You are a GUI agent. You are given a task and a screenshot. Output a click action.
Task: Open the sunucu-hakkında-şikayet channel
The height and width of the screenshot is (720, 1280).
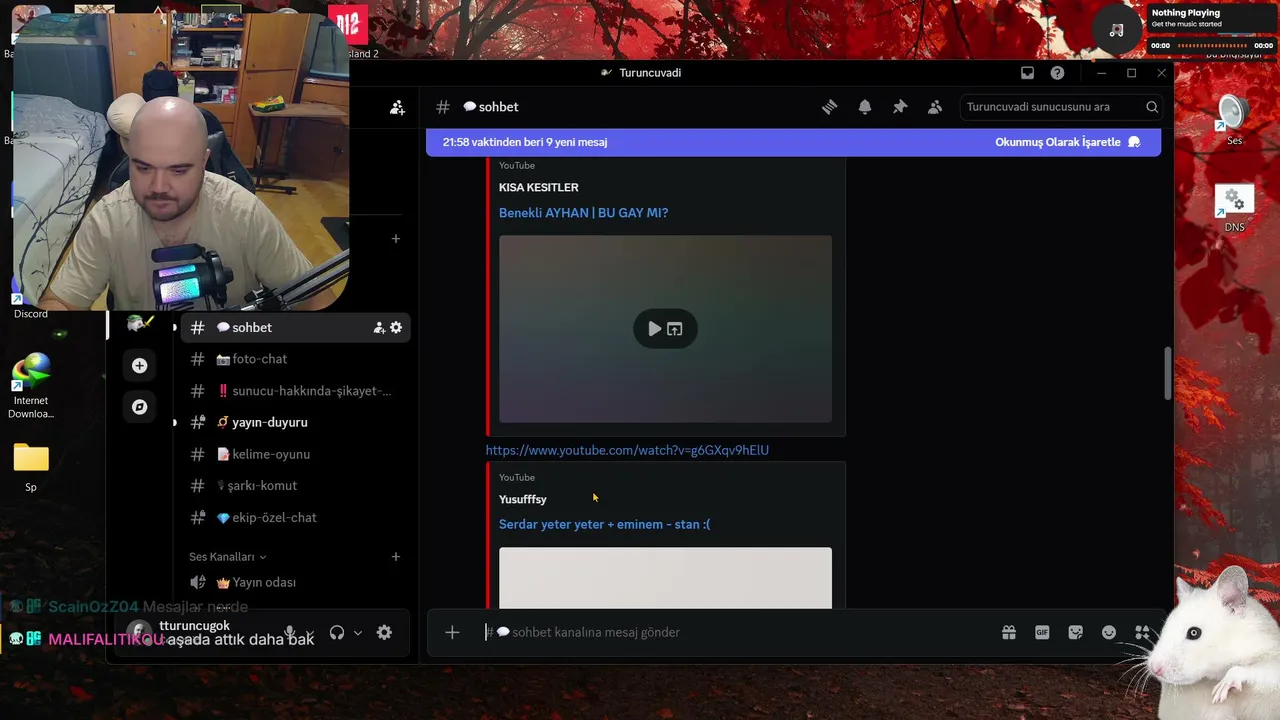click(295, 391)
